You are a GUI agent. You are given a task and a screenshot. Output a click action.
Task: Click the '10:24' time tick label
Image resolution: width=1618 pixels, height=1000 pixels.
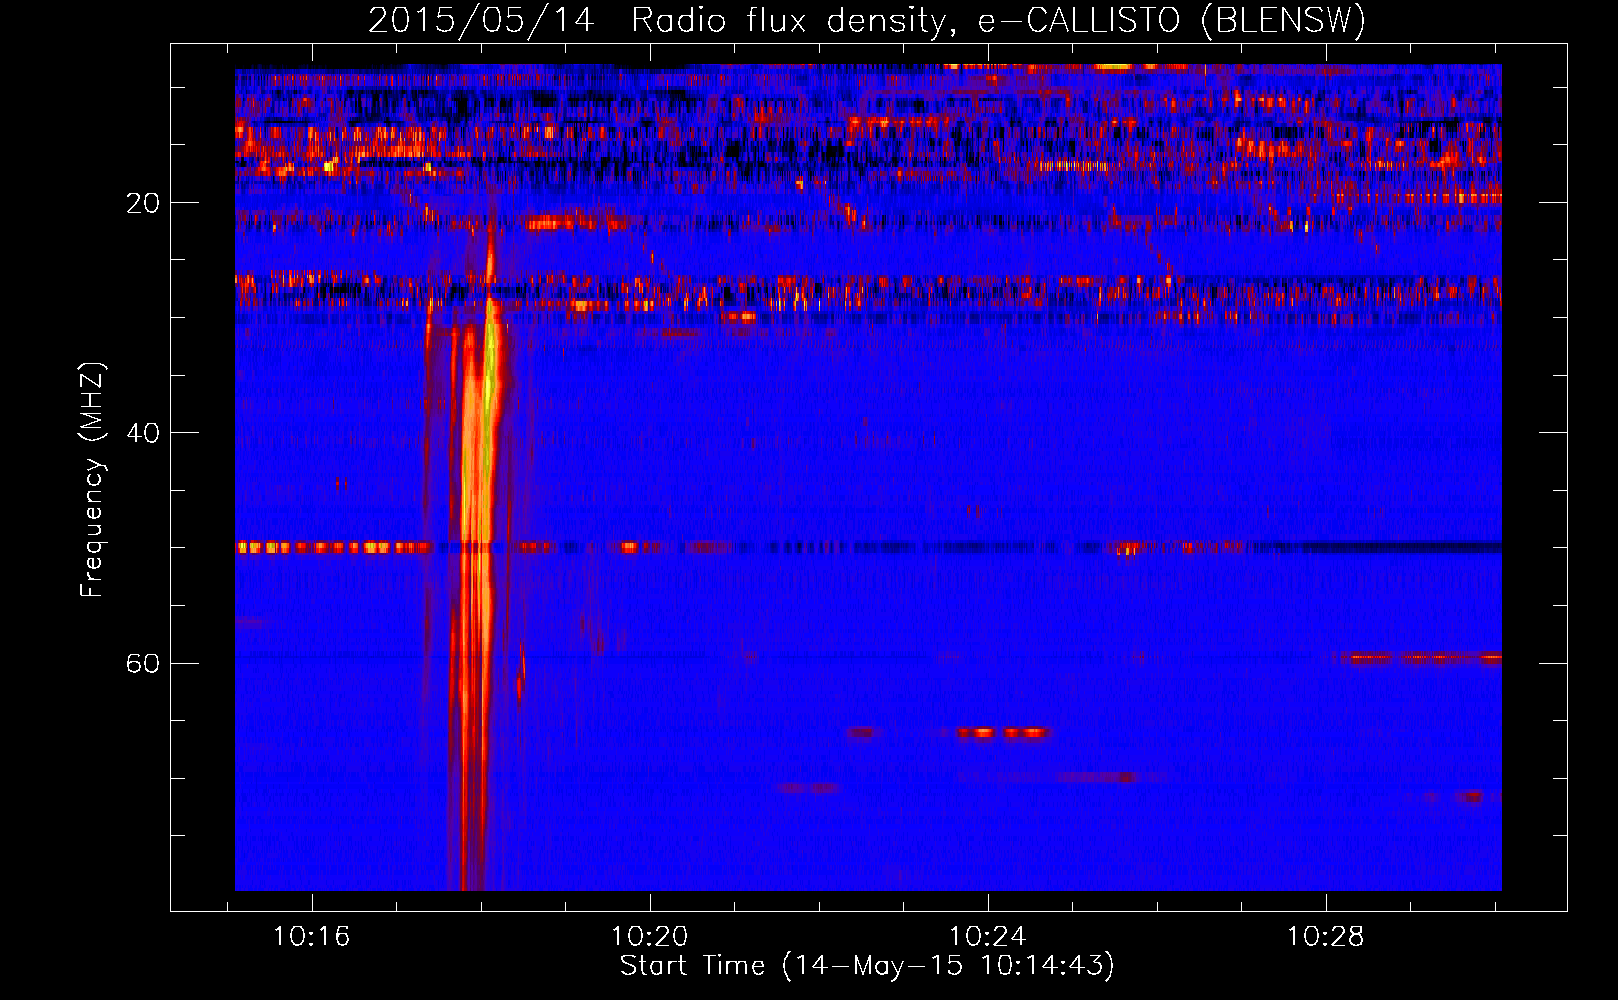point(988,937)
